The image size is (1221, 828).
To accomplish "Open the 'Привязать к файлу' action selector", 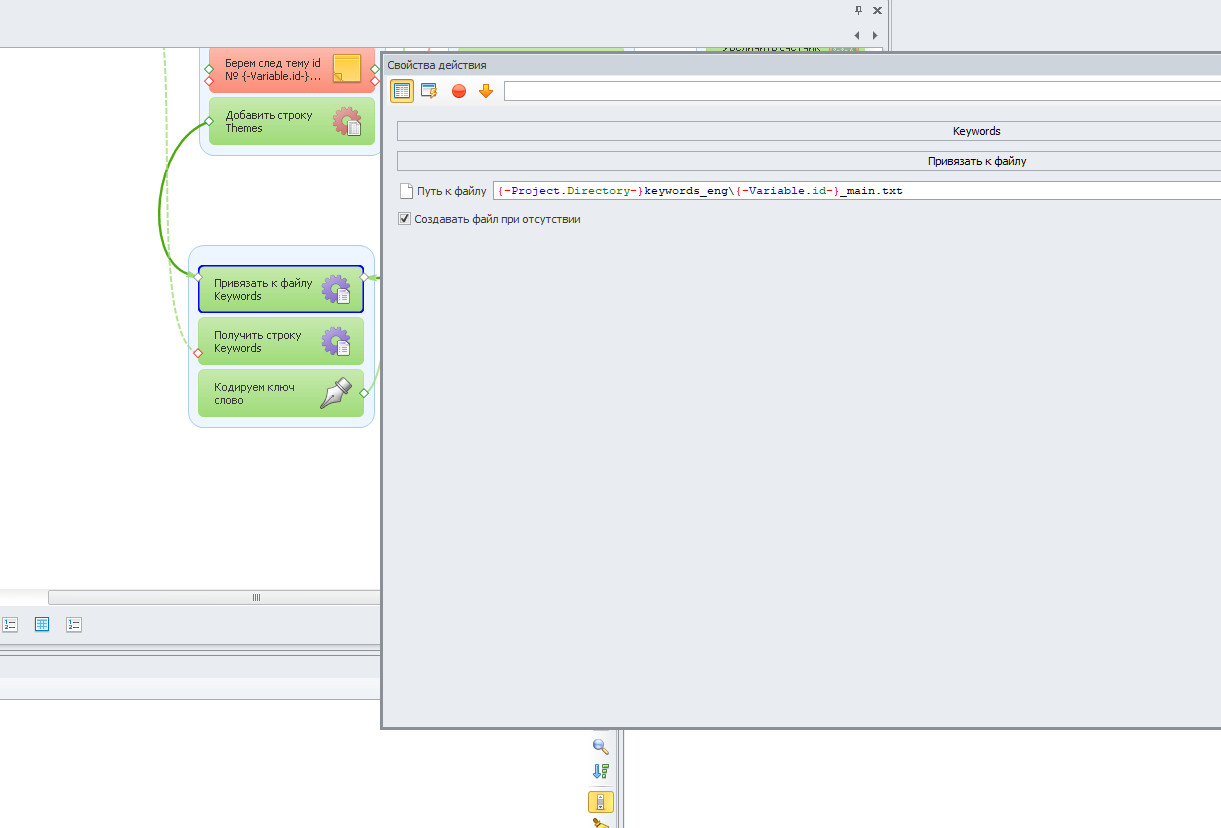I will point(809,161).
